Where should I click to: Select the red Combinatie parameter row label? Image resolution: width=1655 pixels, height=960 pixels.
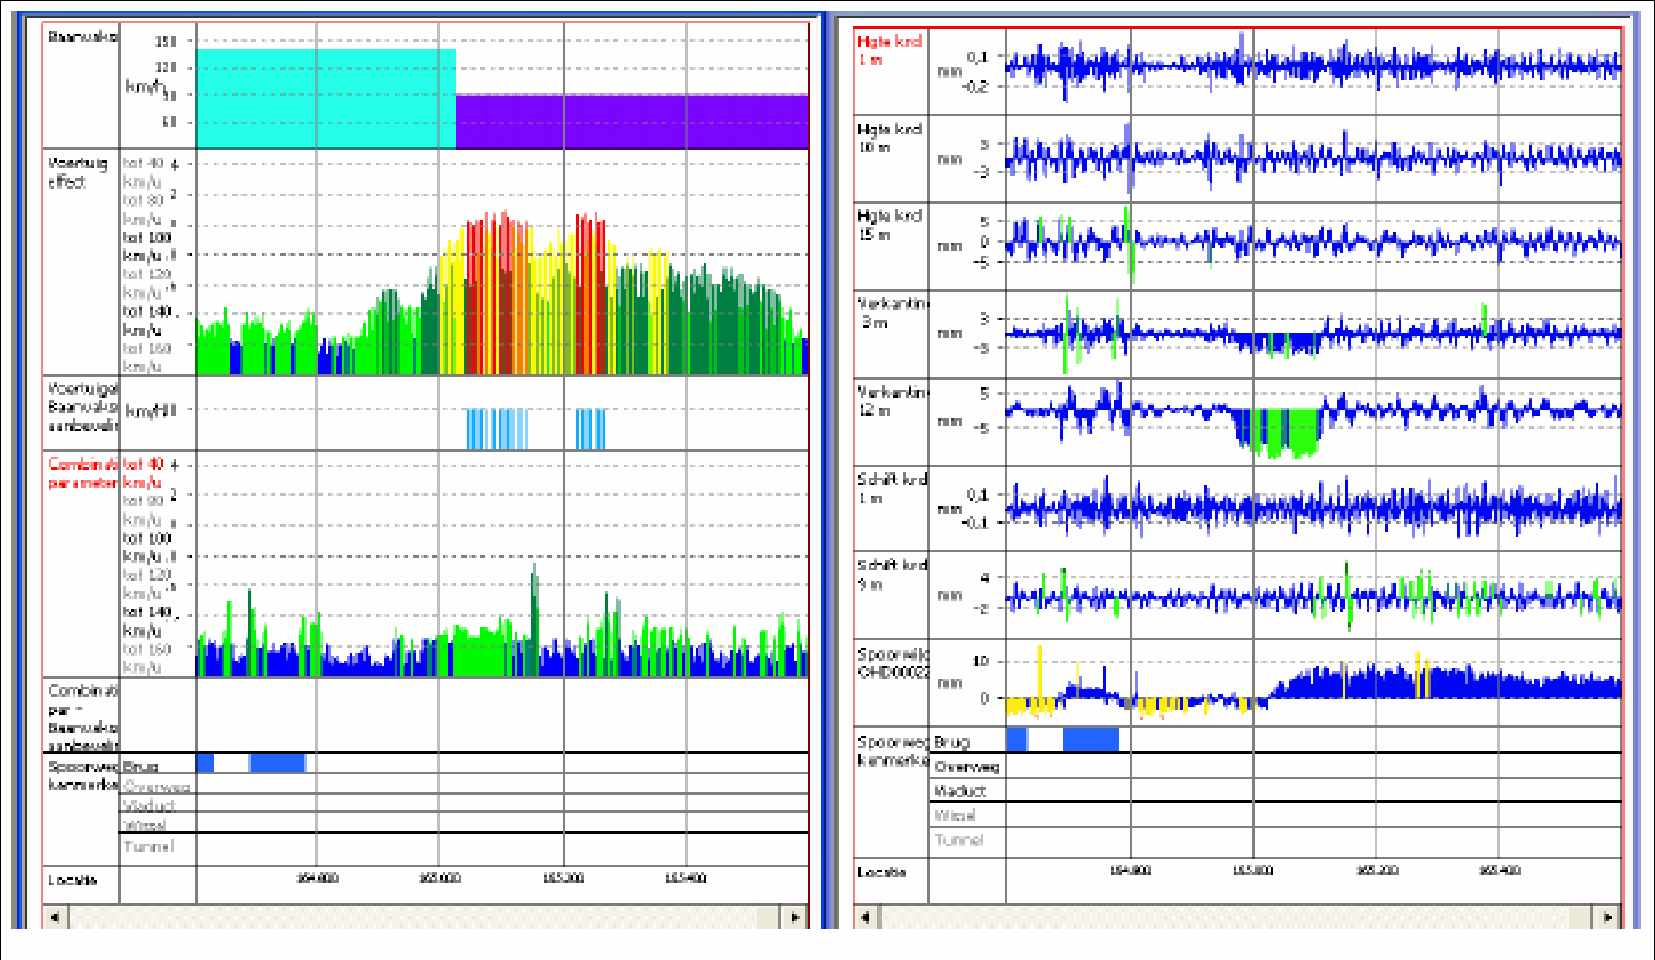click(82, 474)
